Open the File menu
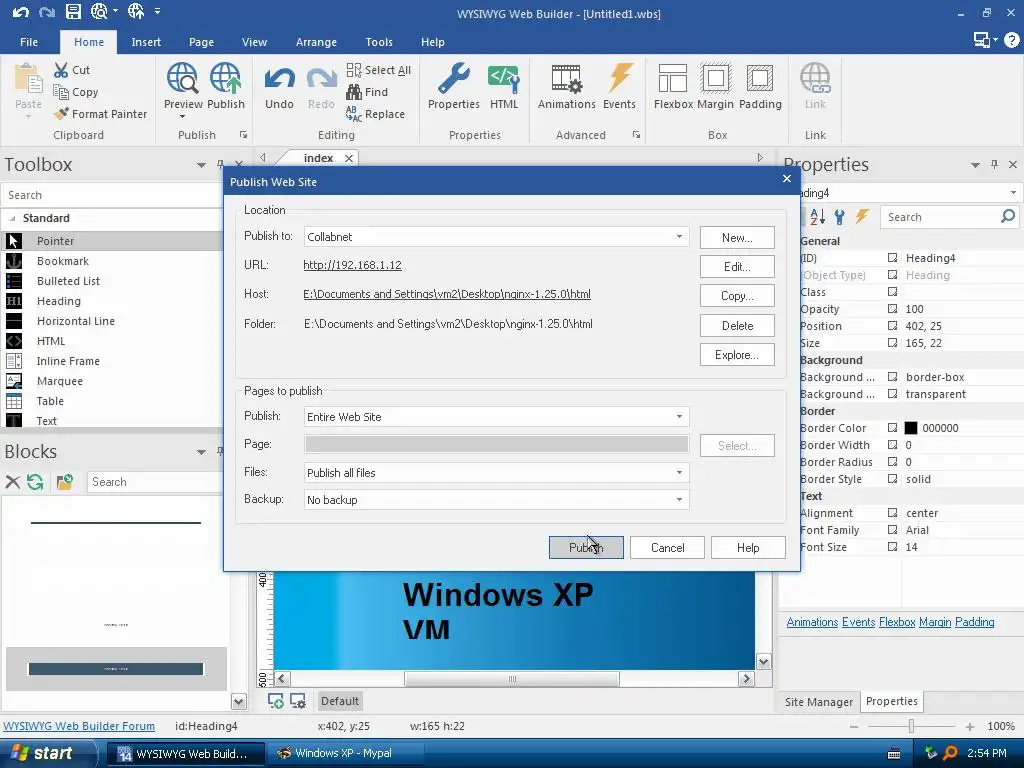The width and height of the screenshot is (1024, 768). pos(29,42)
